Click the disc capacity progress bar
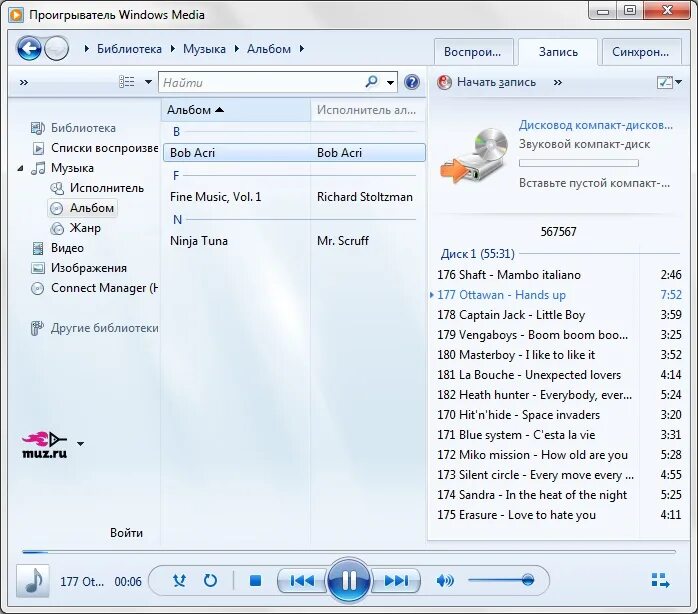This screenshot has height=614, width=698. point(579,163)
